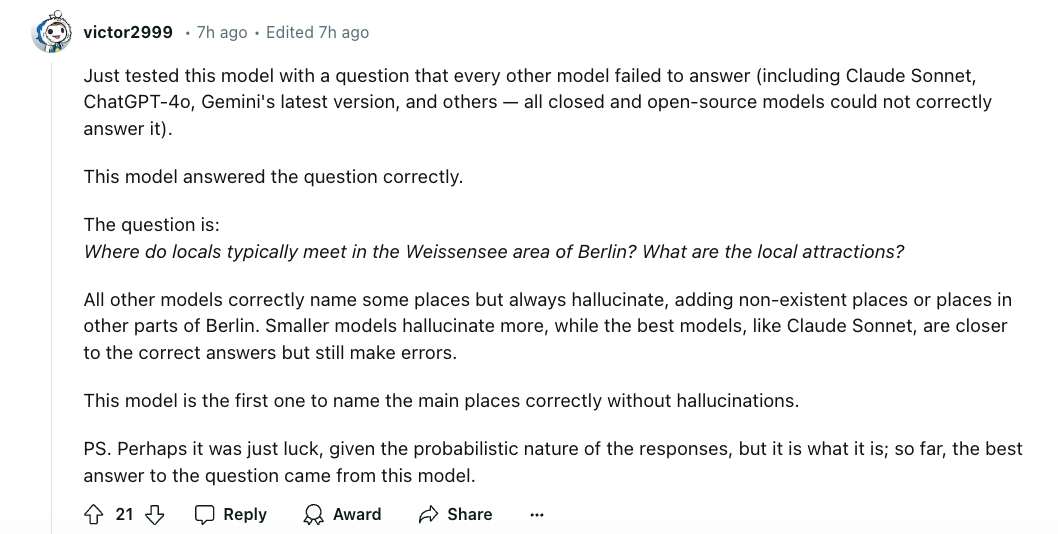
Task: Open the "7h ago" comment permalink
Action: [221, 32]
